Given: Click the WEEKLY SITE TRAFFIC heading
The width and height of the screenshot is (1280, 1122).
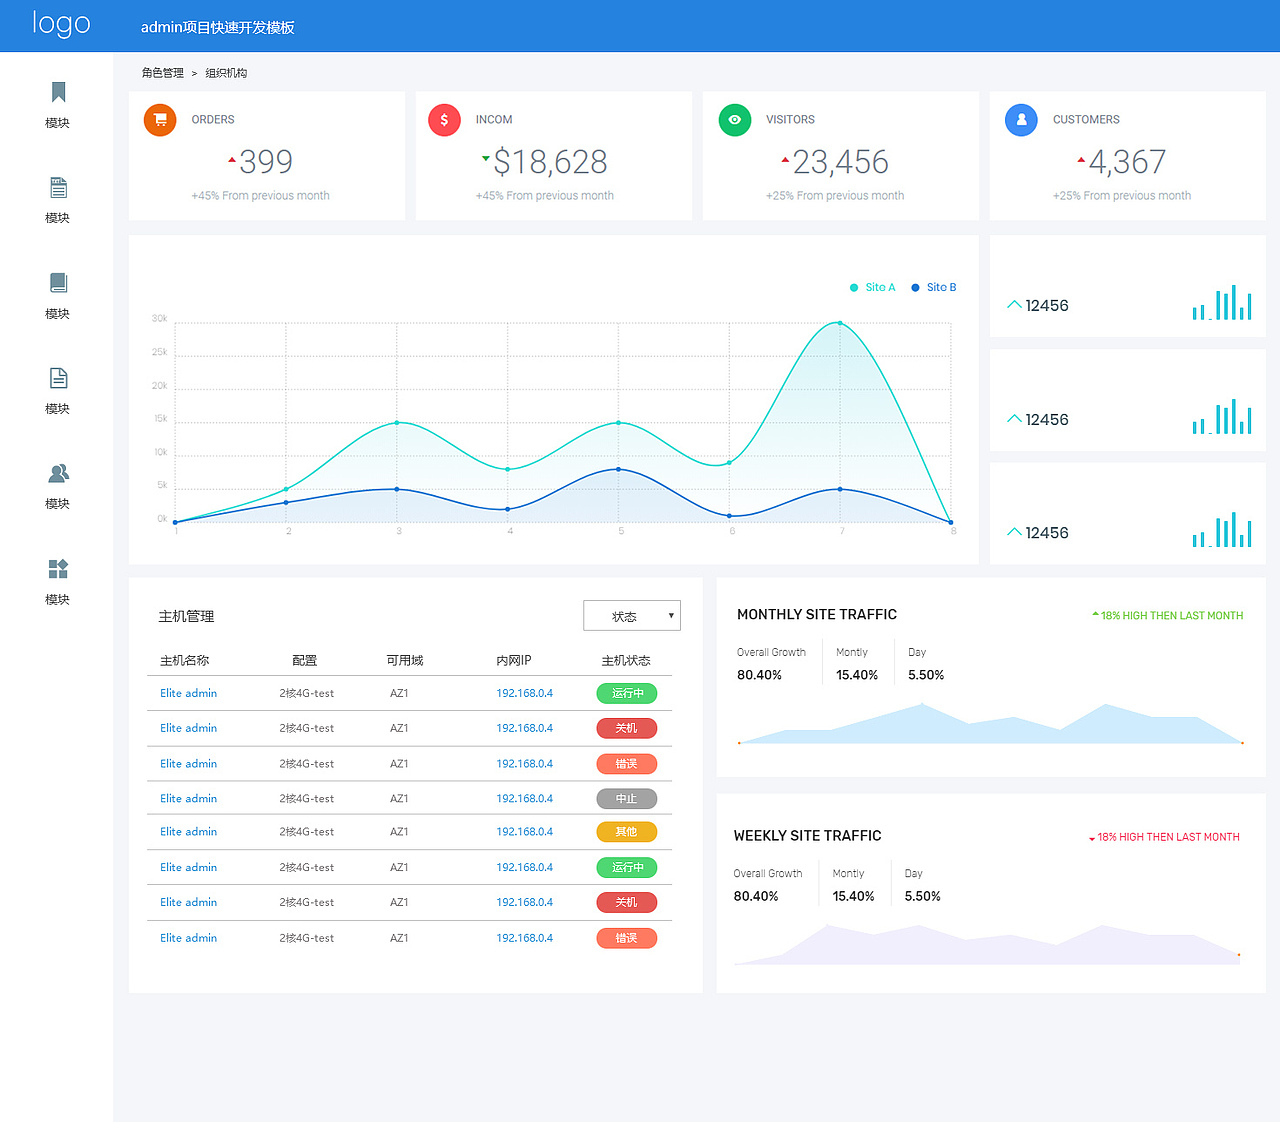Looking at the screenshot, I should 808,836.
